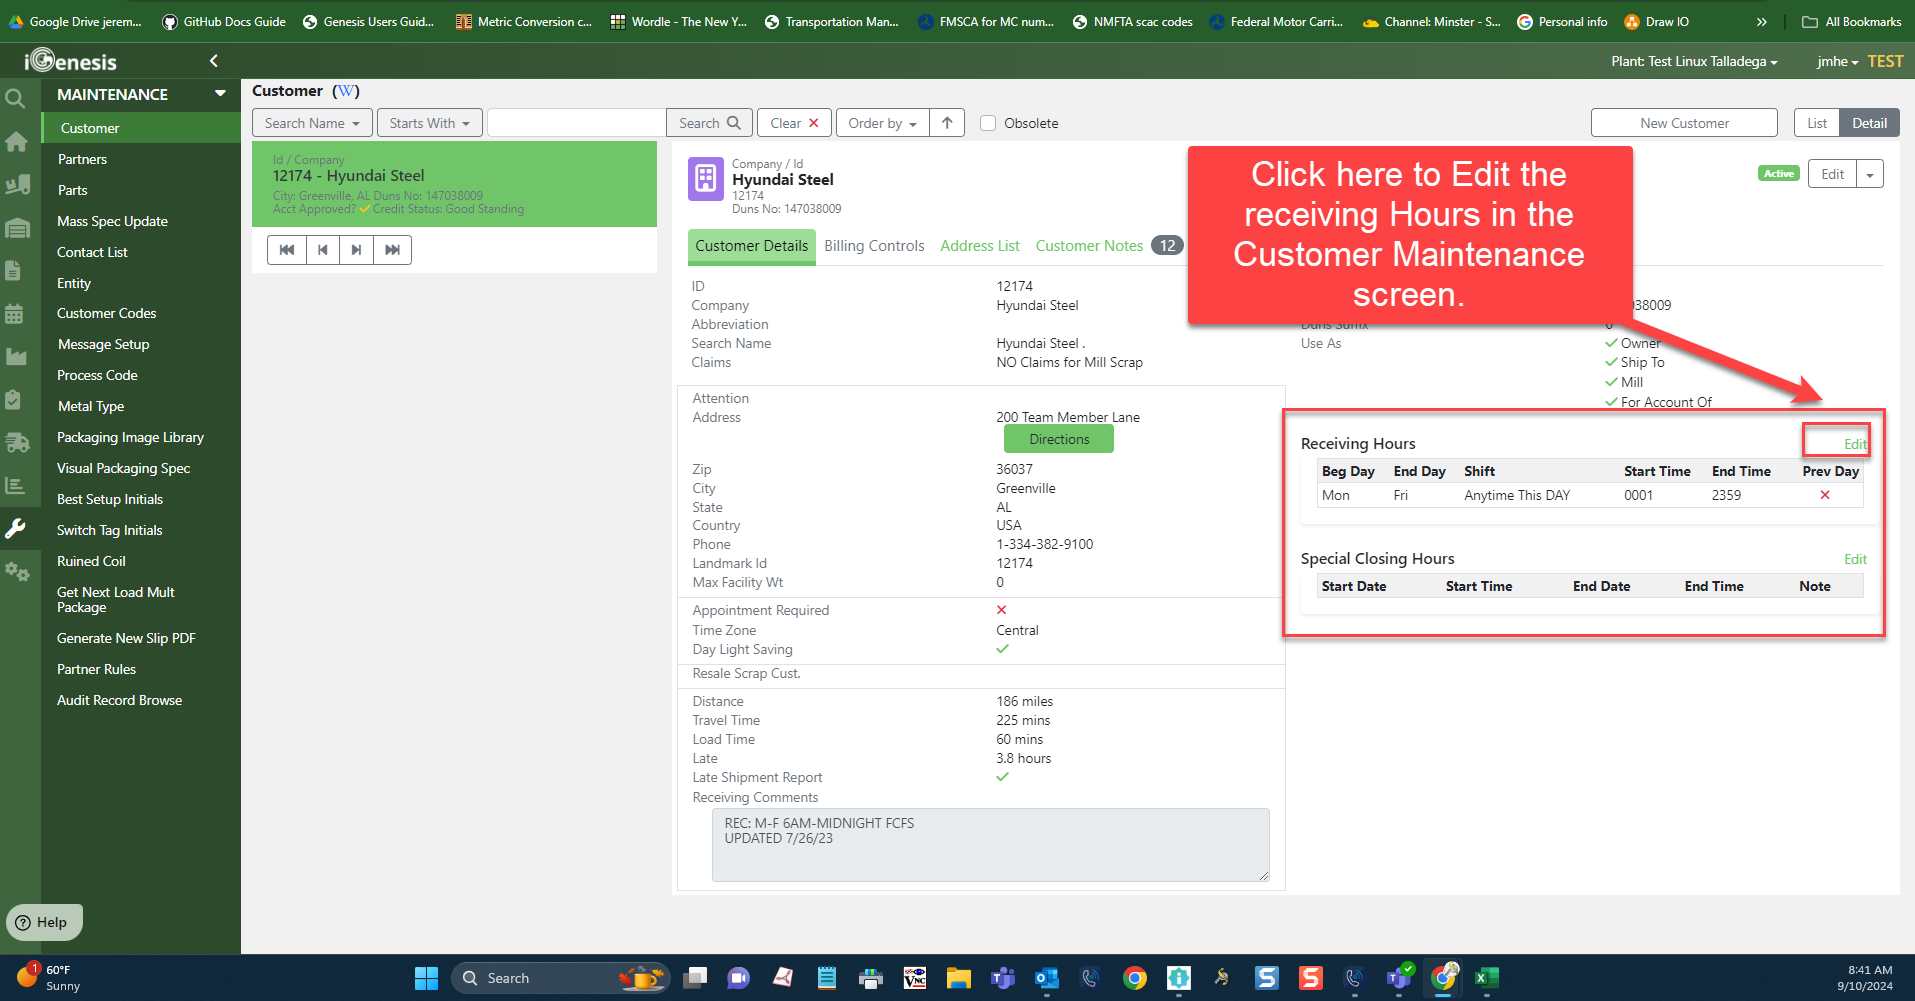Switch to List view
The height and width of the screenshot is (1001, 1915).
[x=1817, y=123]
